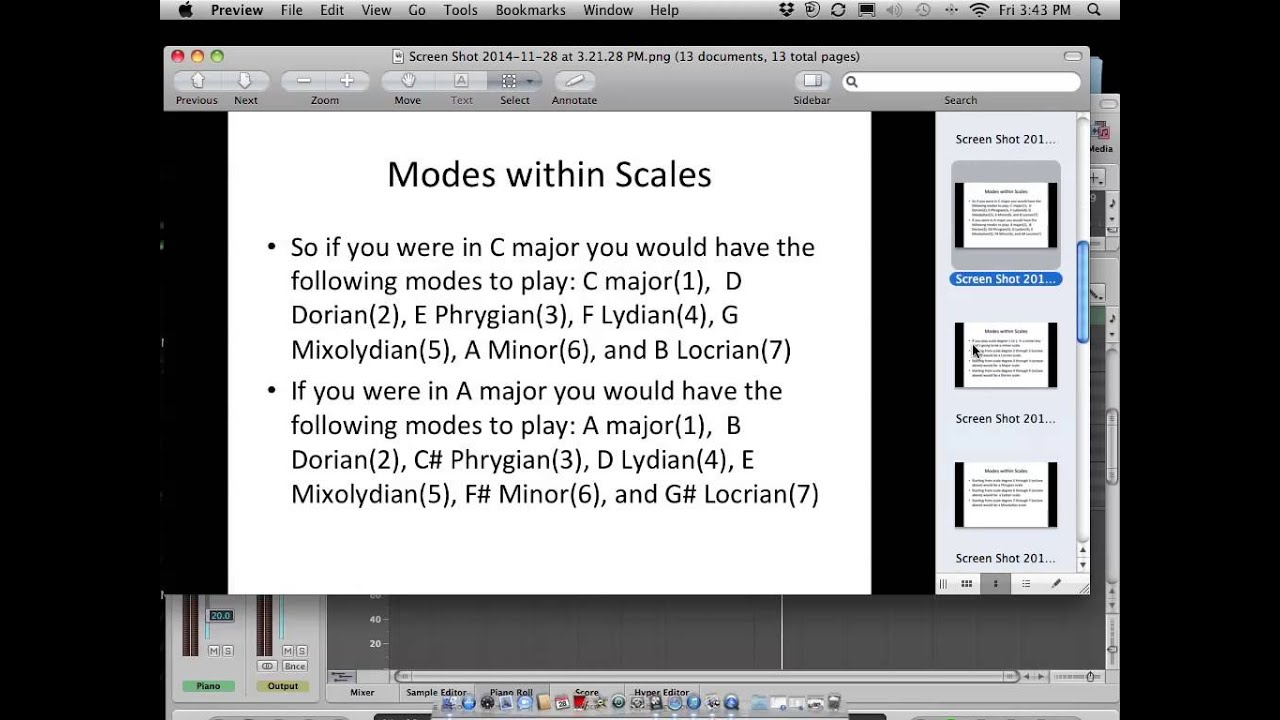Click the Zoom in plus button
The image size is (1280, 720).
[x=347, y=81]
